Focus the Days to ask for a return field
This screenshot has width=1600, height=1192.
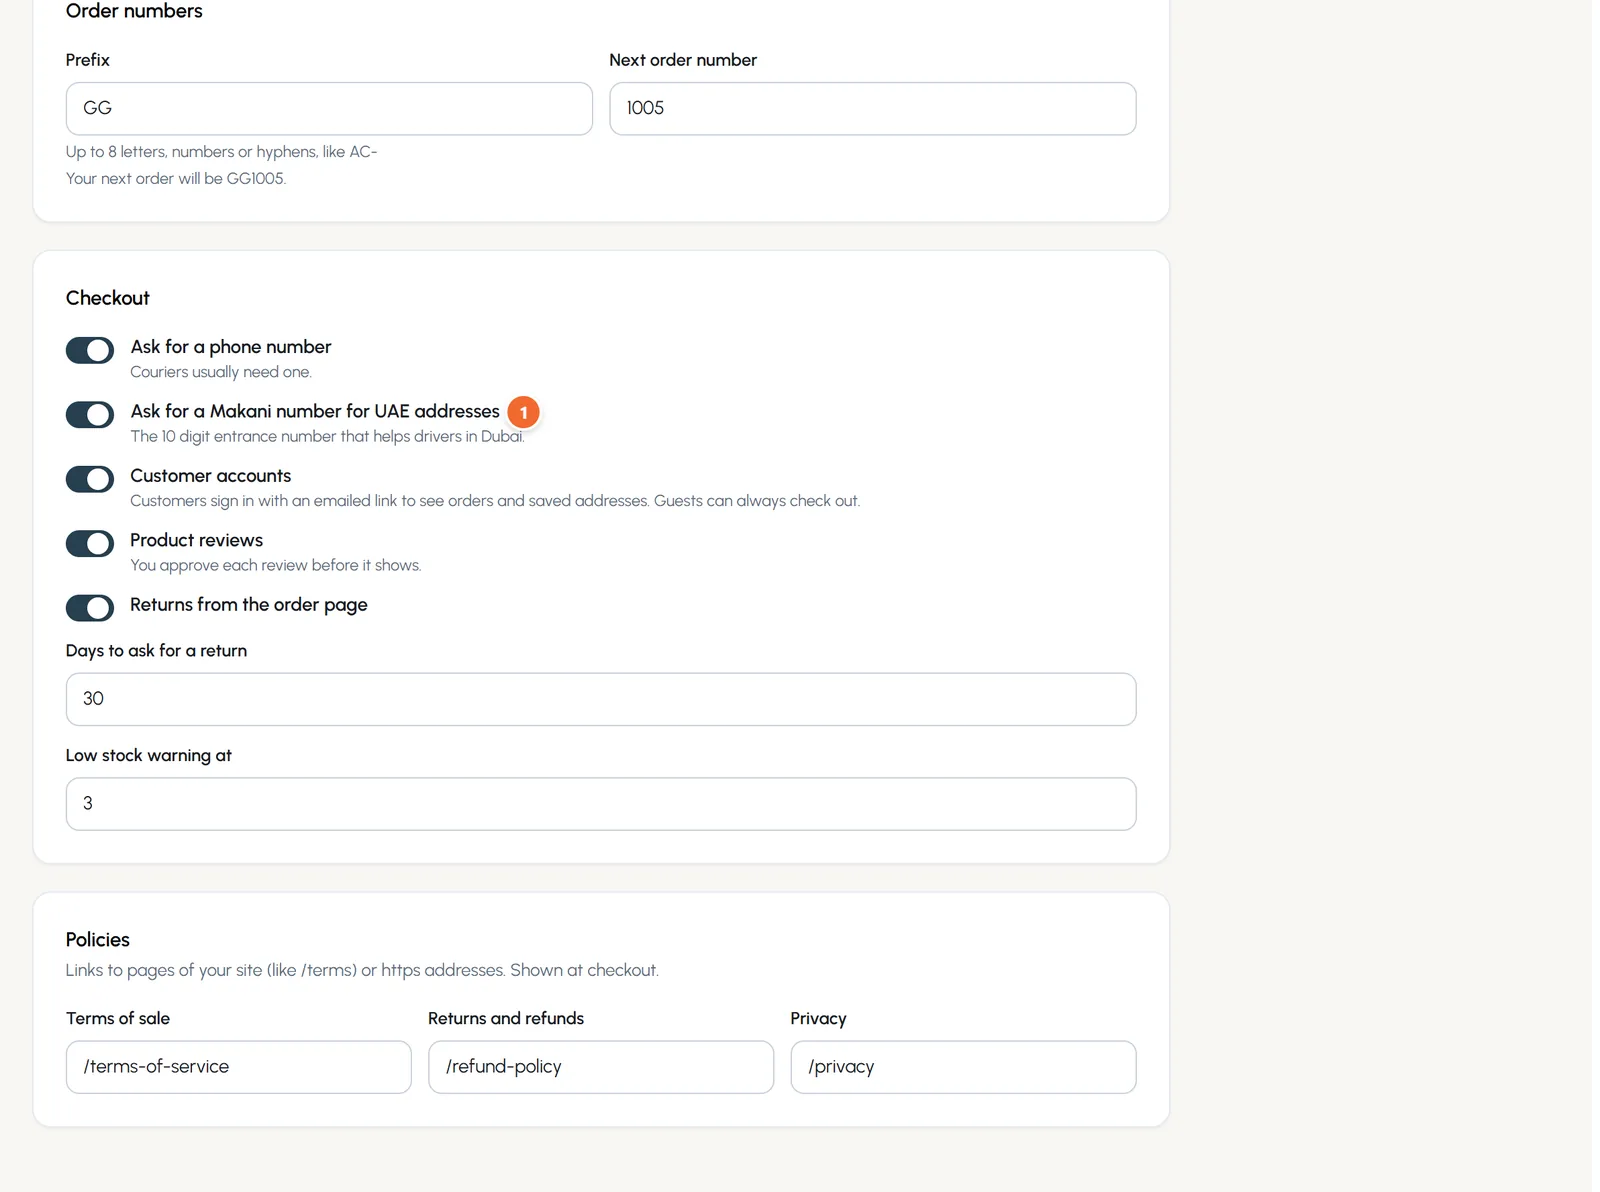[601, 699]
